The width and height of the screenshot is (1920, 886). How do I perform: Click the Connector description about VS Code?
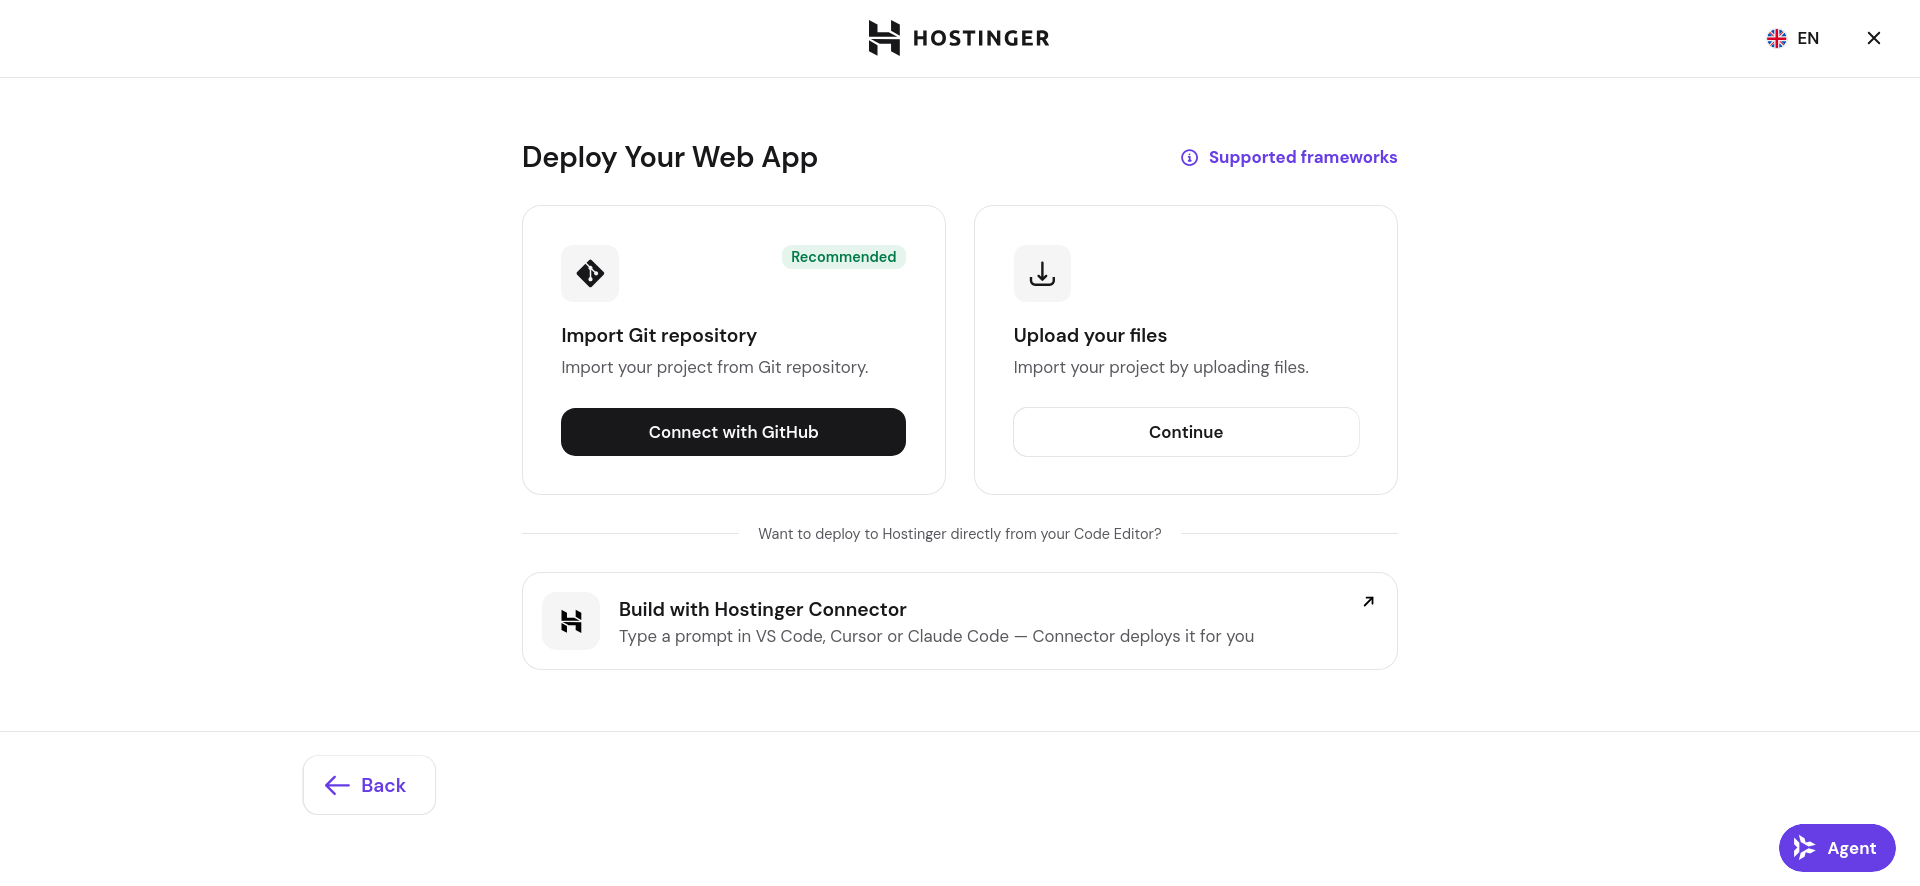point(936,636)
